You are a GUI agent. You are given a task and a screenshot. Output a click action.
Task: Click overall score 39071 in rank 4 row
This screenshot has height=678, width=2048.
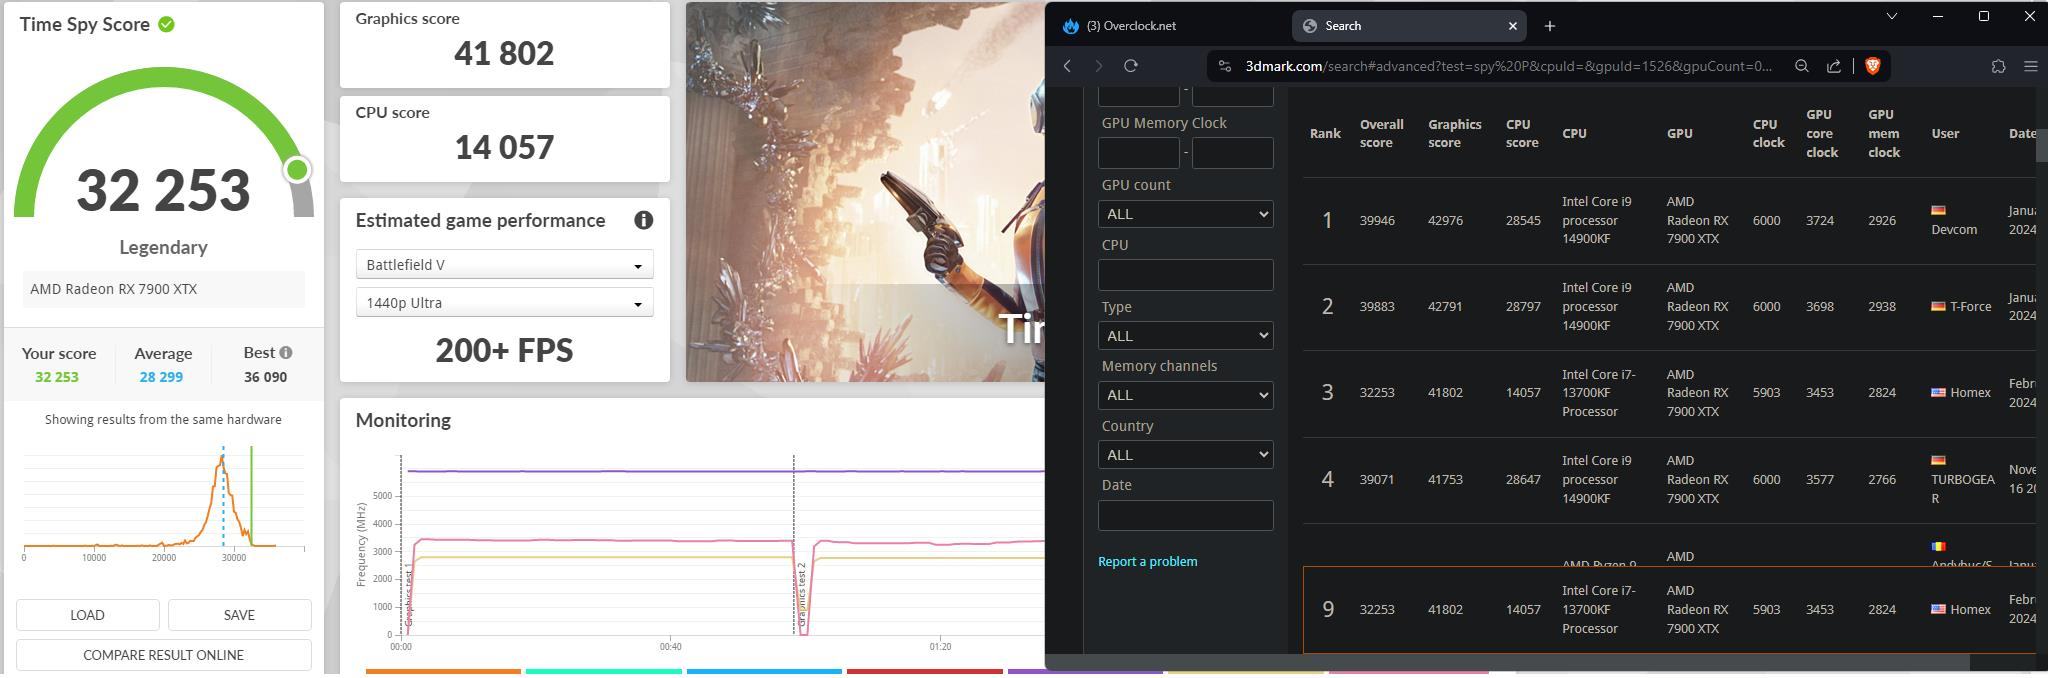pos(1377,480)
